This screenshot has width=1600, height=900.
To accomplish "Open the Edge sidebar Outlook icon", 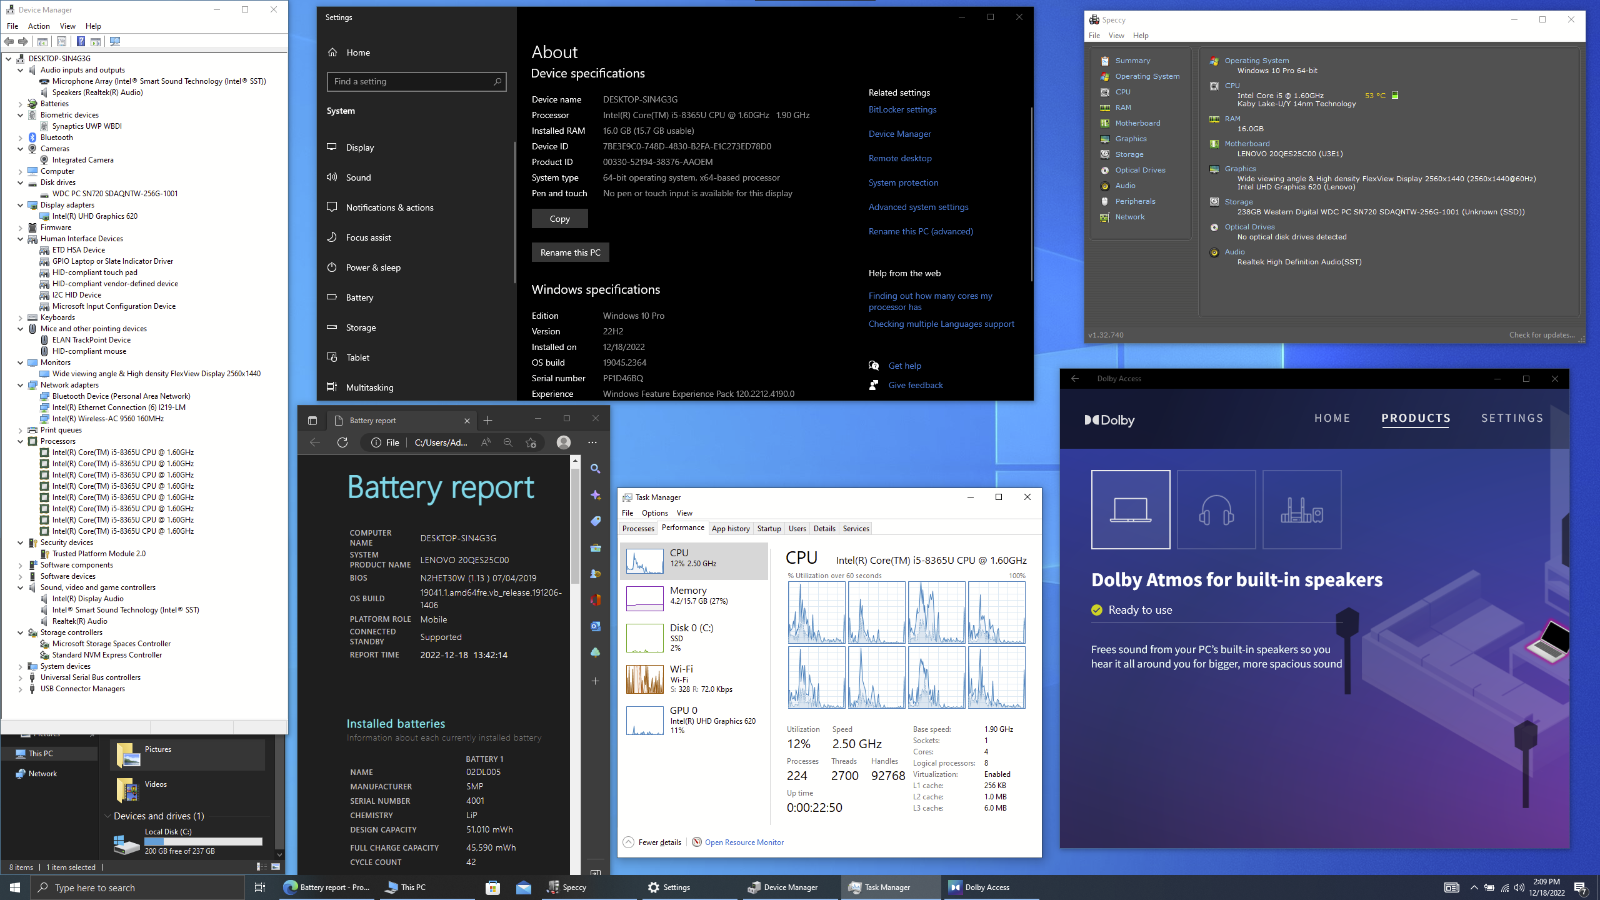I will (x=595, y=626).
